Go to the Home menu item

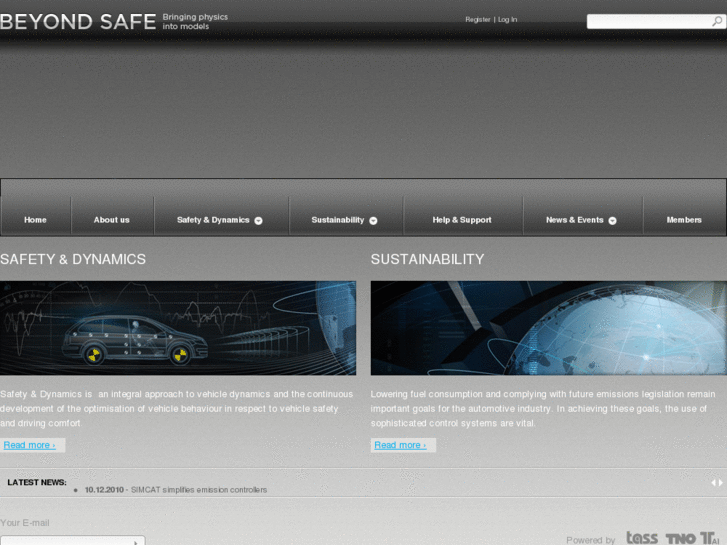click(x=35, y=220)
